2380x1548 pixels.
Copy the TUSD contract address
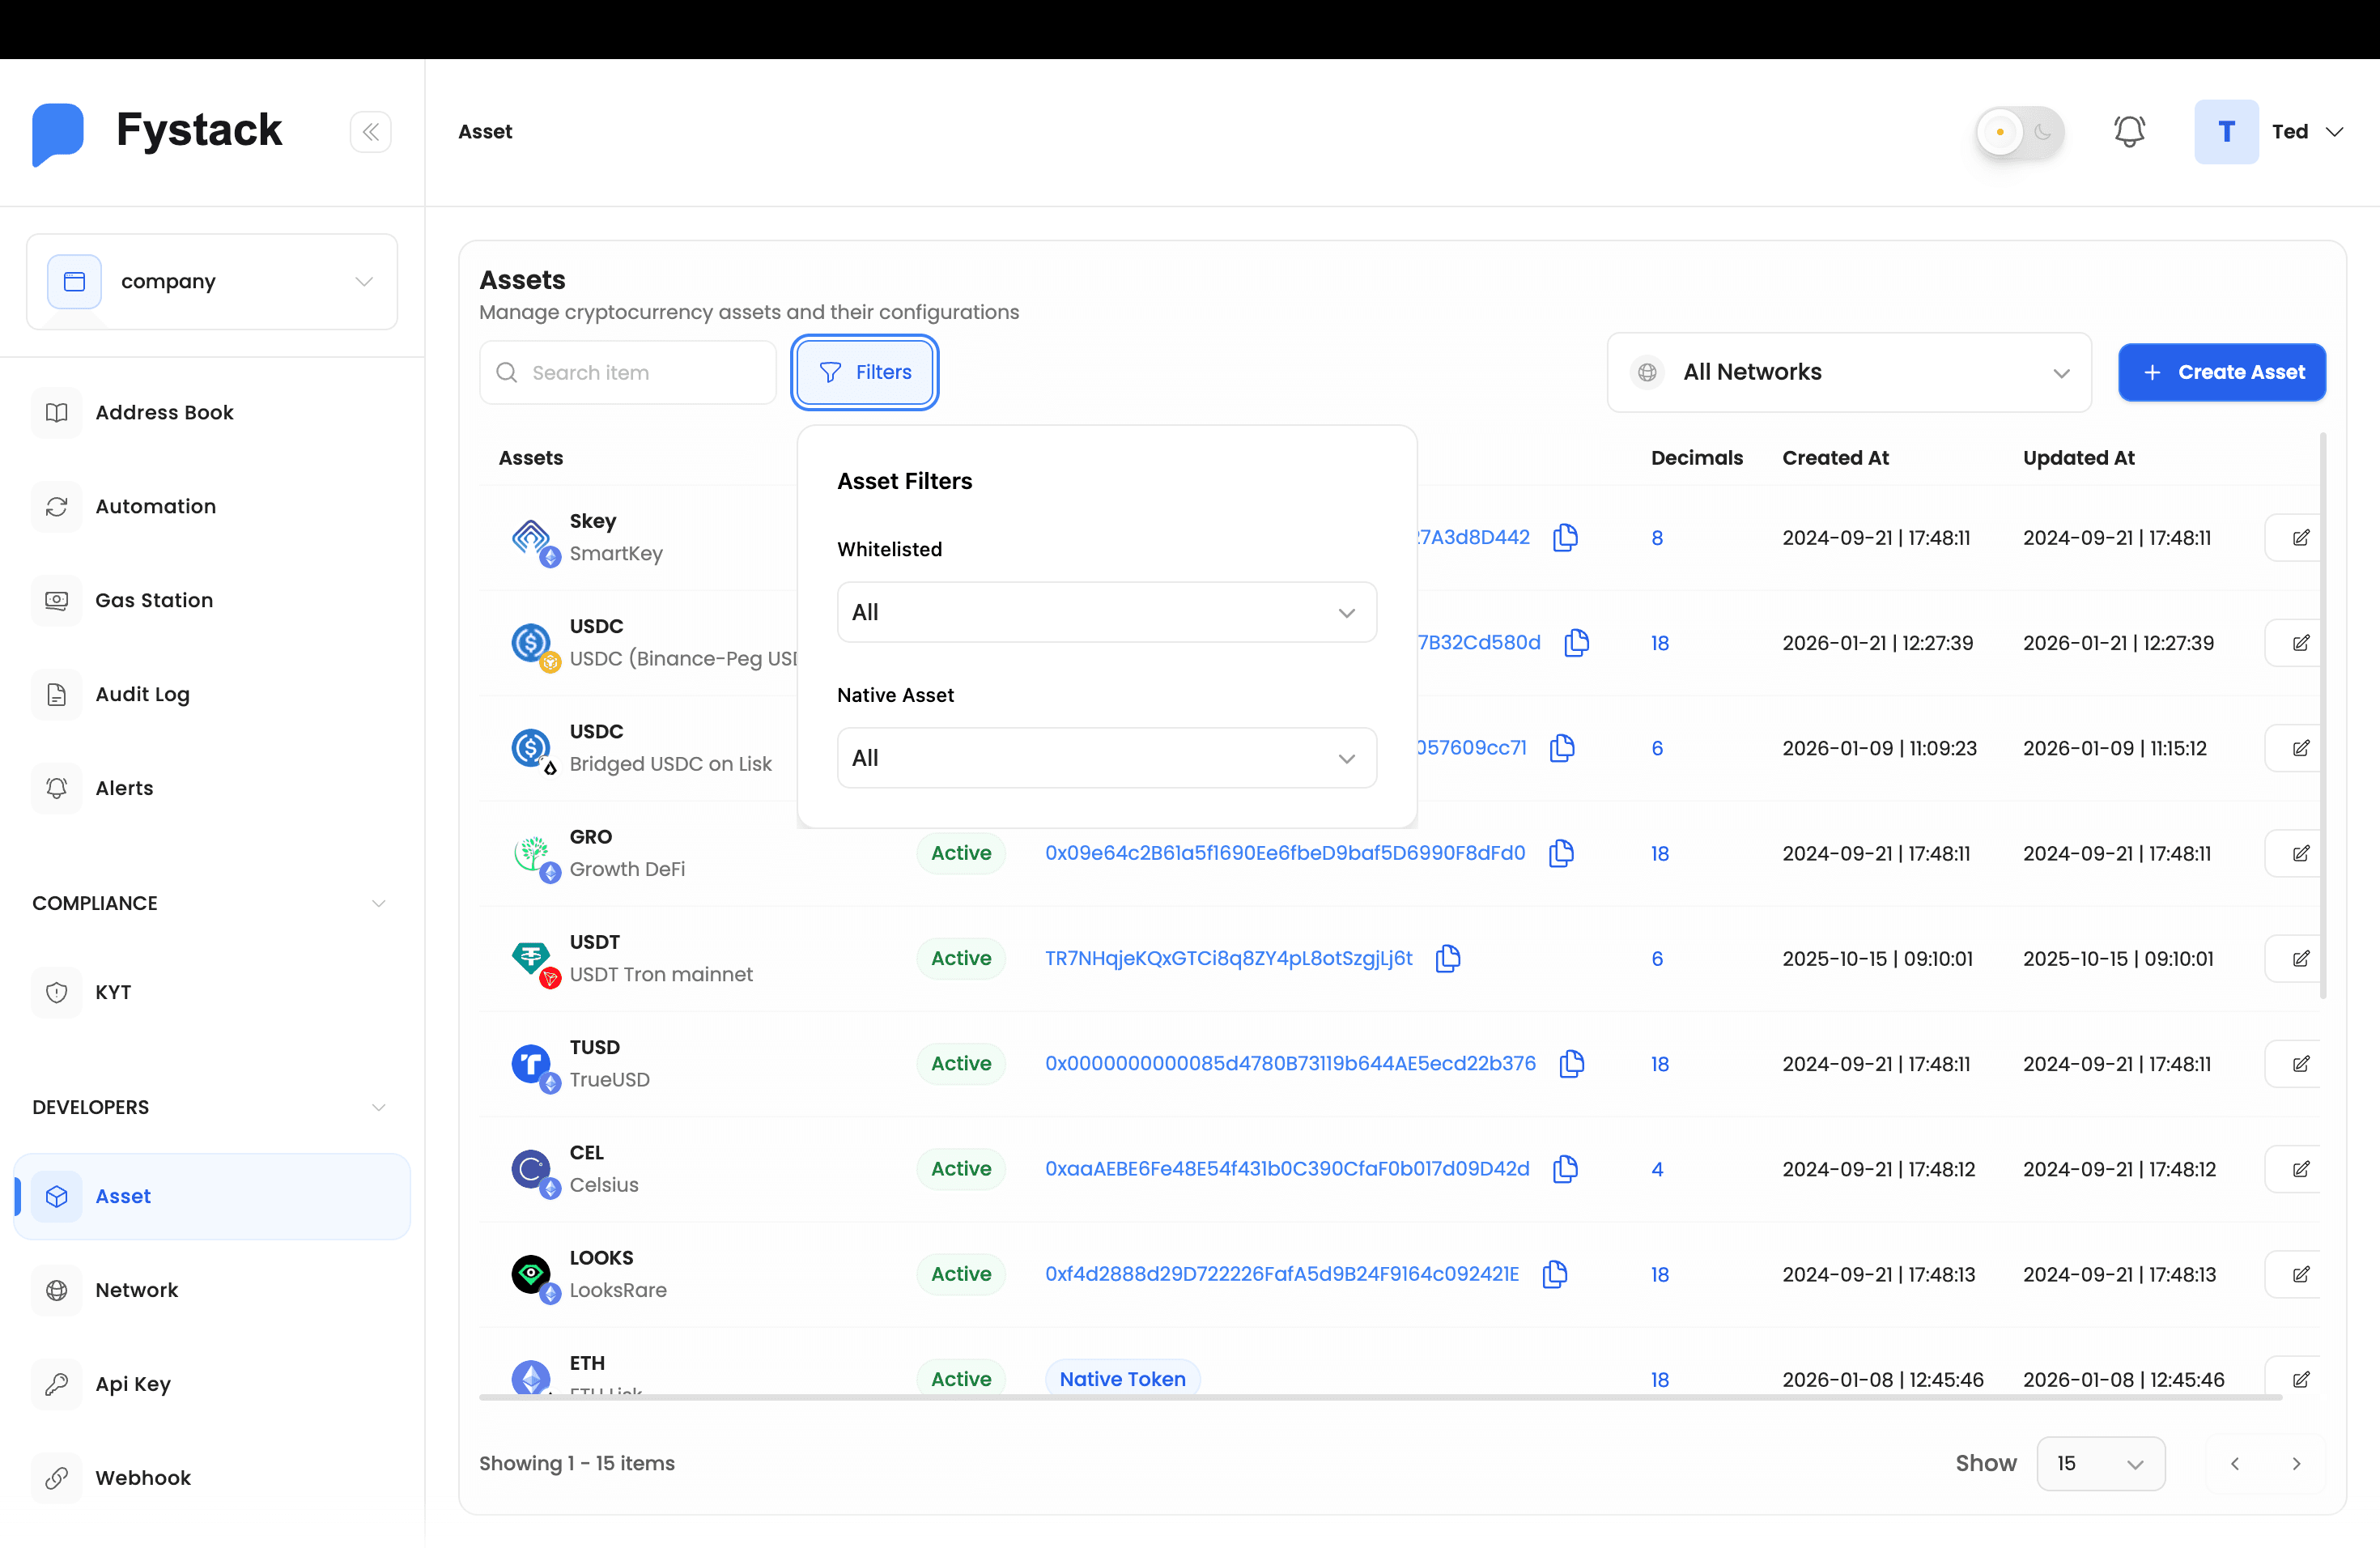[x=1572, y=1064]
